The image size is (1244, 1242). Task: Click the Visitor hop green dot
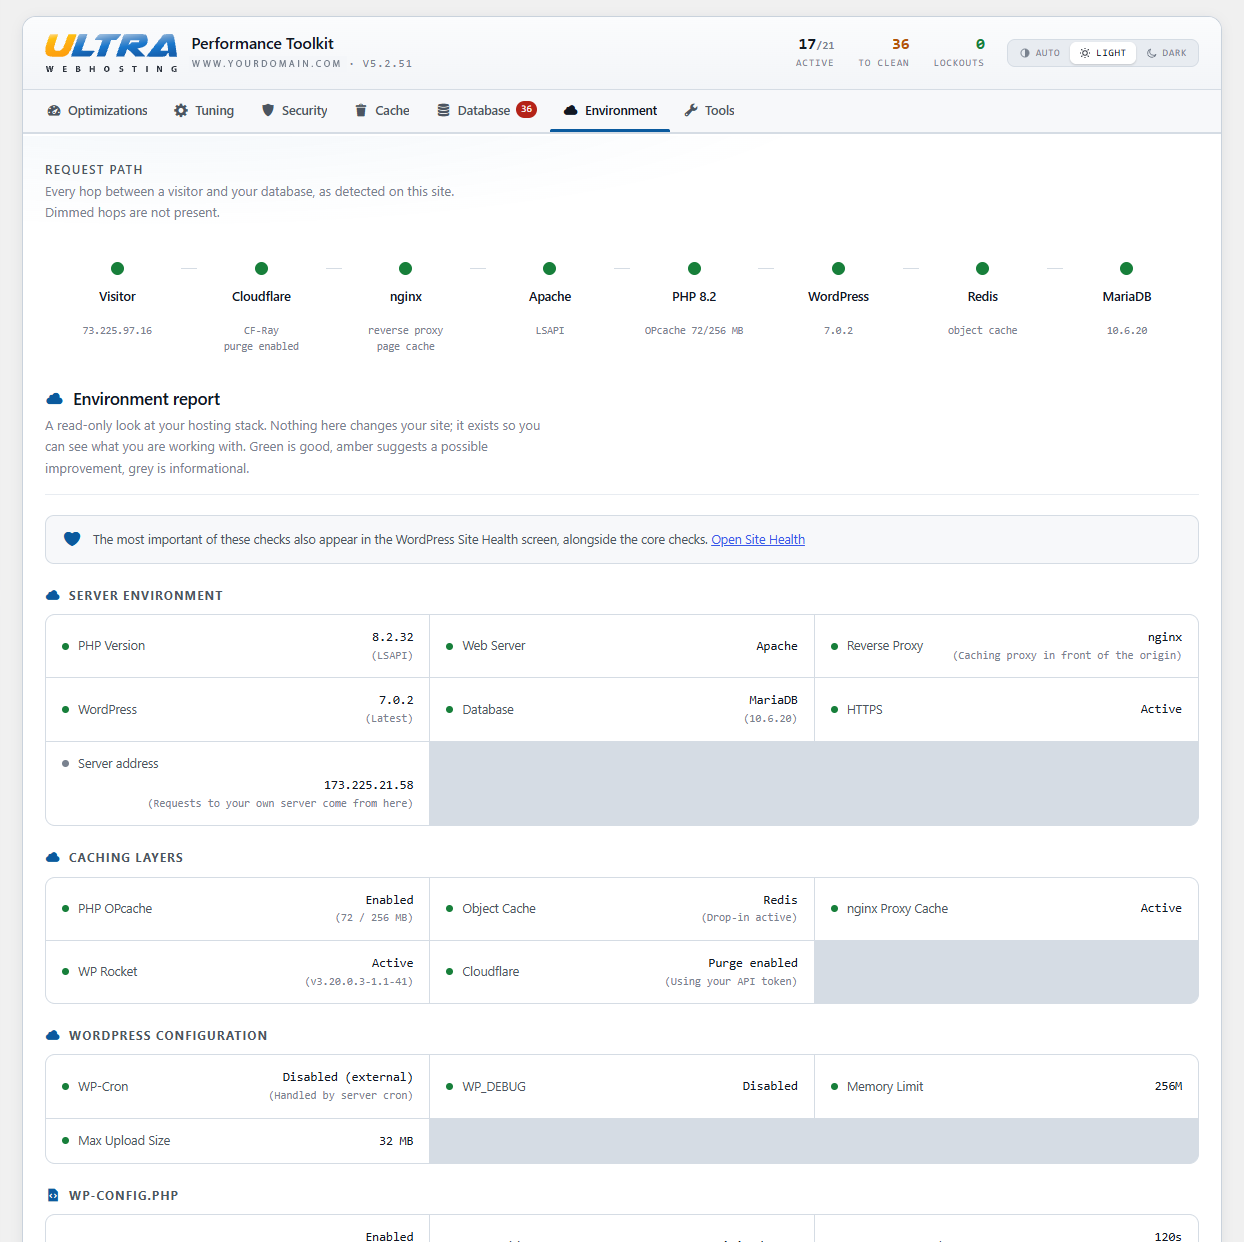[x=117, y=268]
